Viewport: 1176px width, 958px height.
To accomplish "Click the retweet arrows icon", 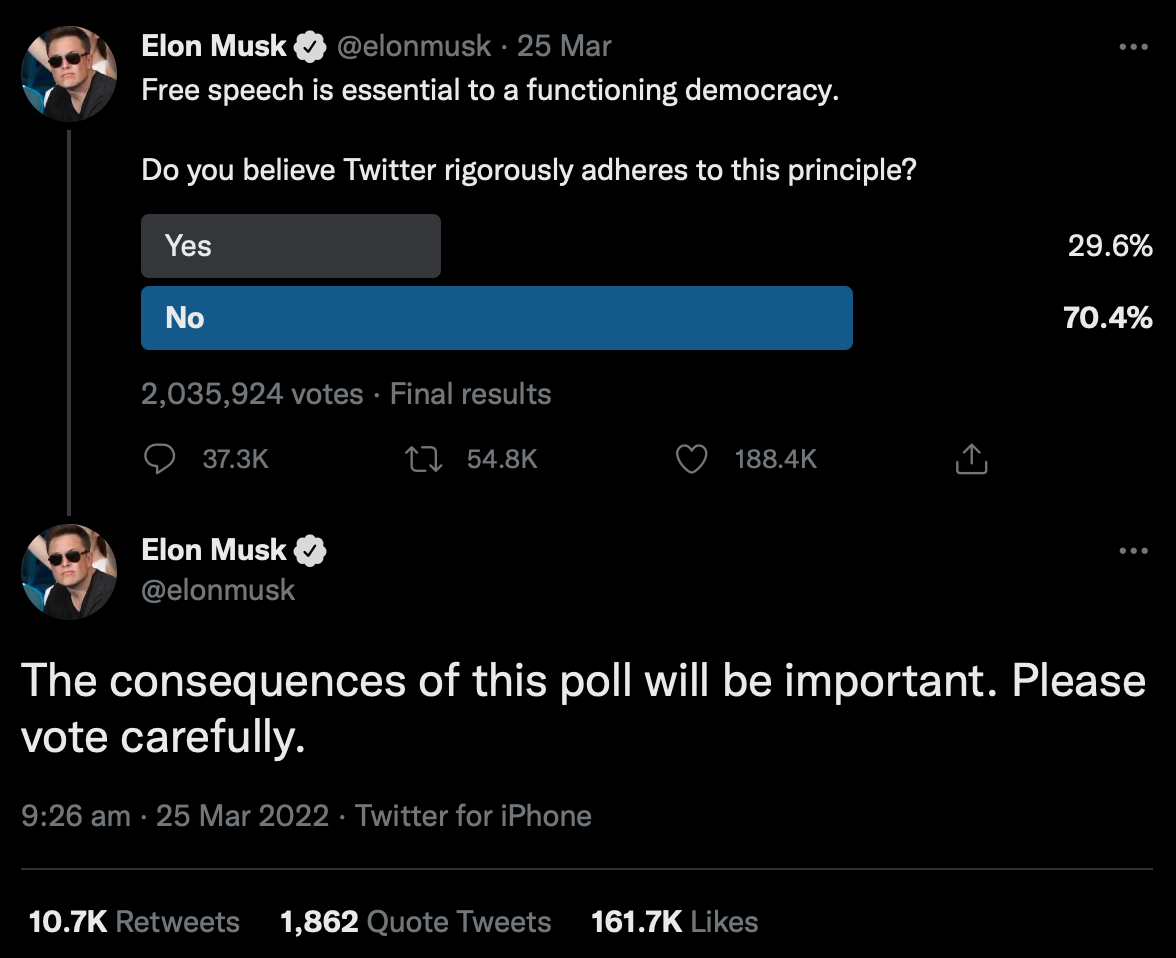I will click(x=424, y=458).
